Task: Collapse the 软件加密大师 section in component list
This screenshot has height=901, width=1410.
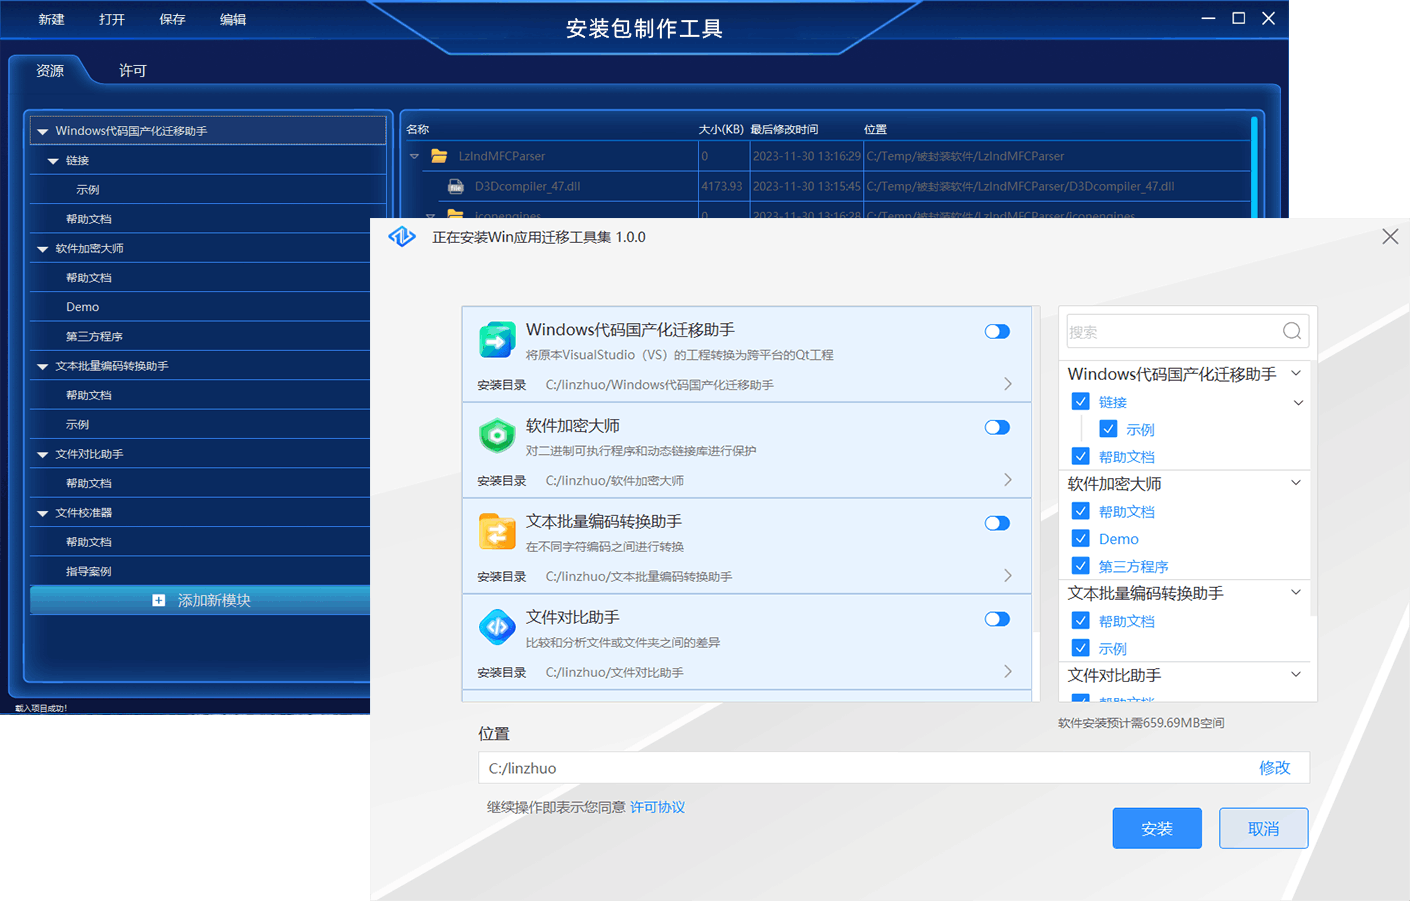Action: (1296, 483)
